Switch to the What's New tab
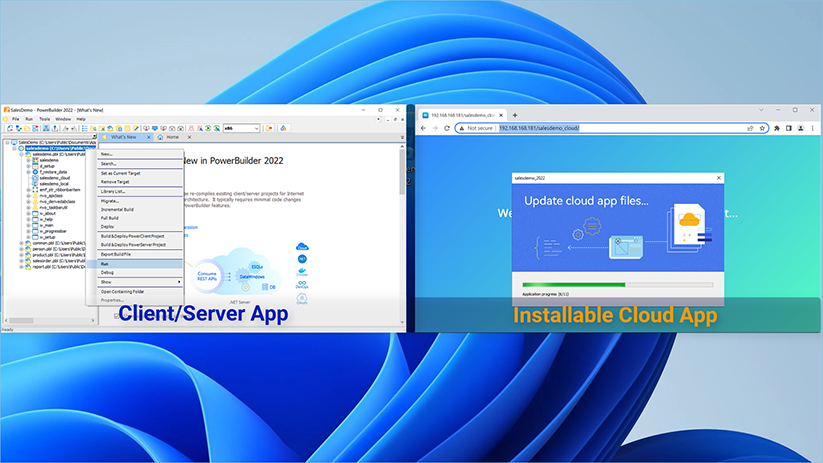Screen dimensions: 823x463 tap(124, 137)
